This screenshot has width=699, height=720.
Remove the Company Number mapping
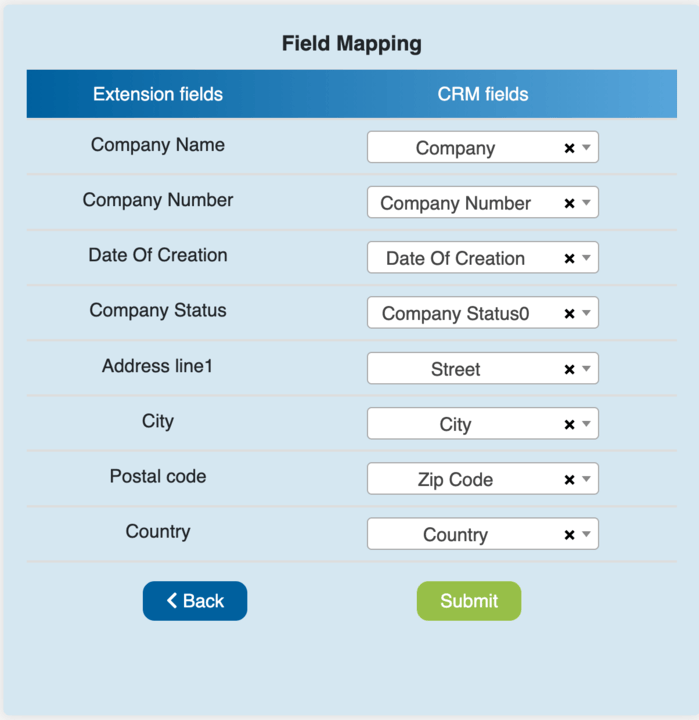(x=569, y=203)
